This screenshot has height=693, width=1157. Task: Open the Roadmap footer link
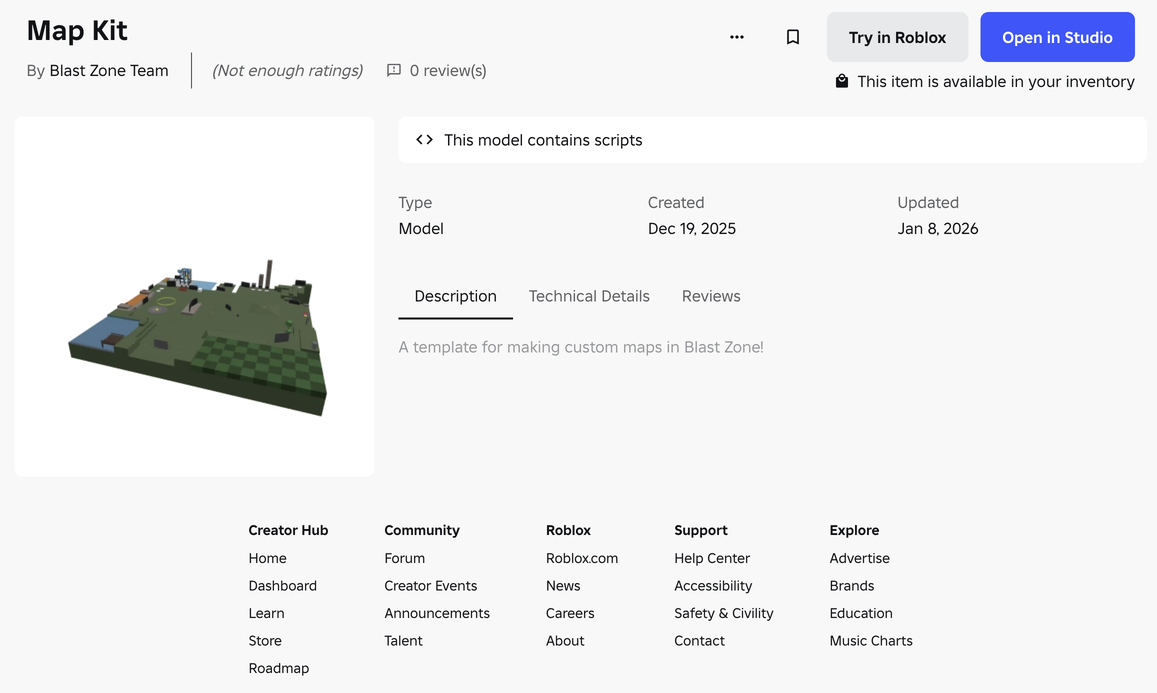point(279,668)
